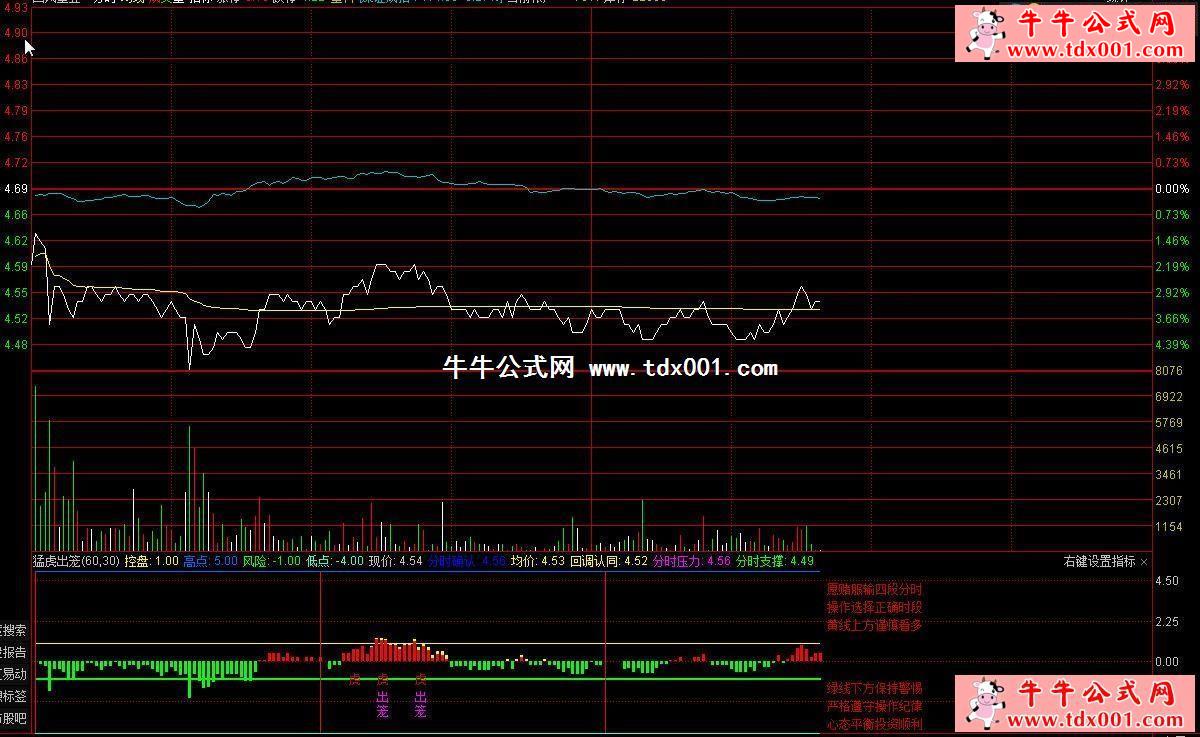The height and width of the screenshot is (737, 1200).
Task: Click the center watermark 牛牛公式网 www.tdx001.com
Action: [609, 369]
